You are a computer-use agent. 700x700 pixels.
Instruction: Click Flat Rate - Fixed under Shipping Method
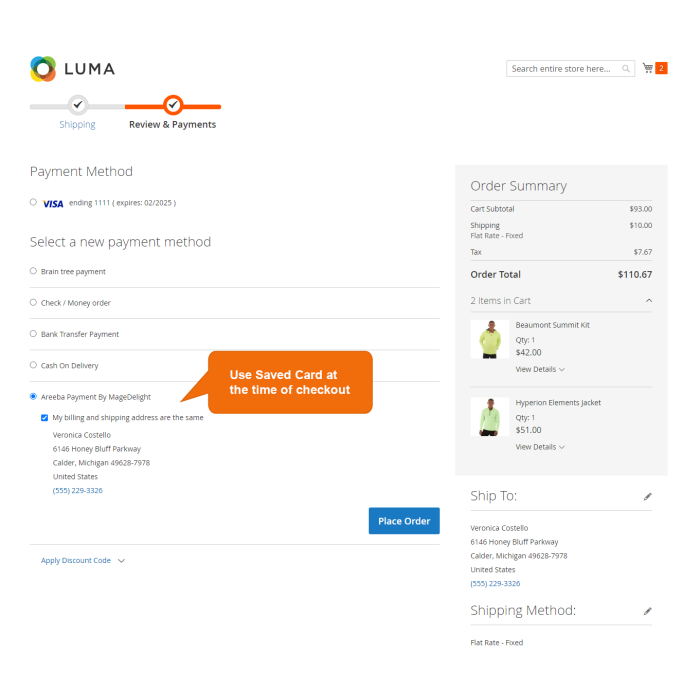click(x=496, y=643)
